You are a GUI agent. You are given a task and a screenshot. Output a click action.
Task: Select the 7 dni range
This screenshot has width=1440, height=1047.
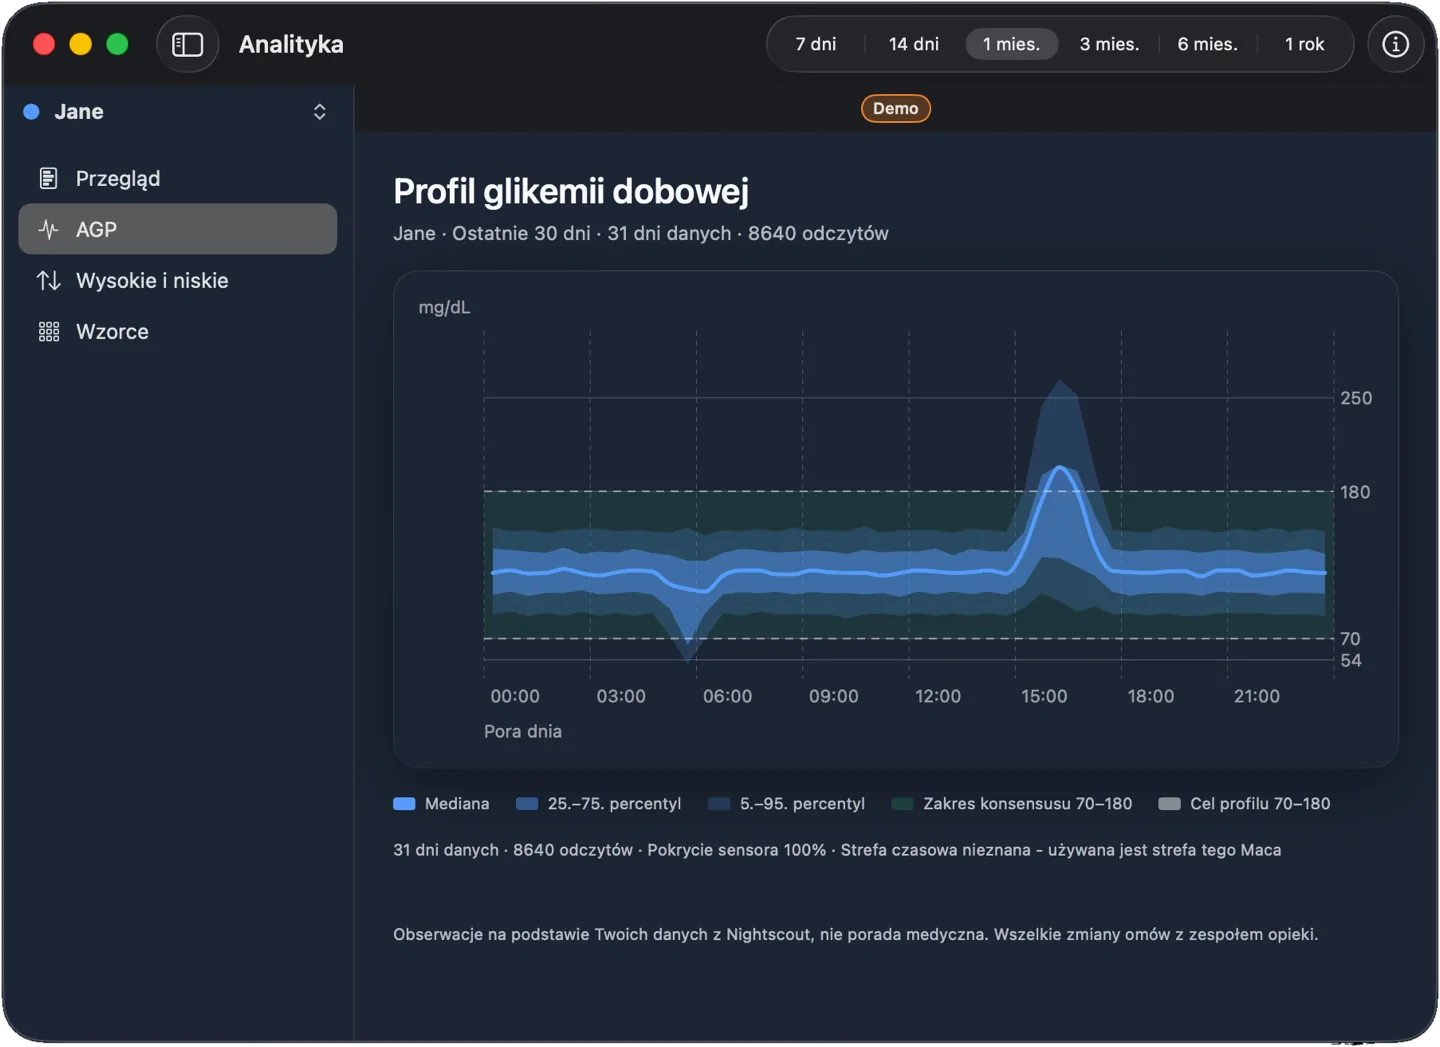[x=816, y=44]
